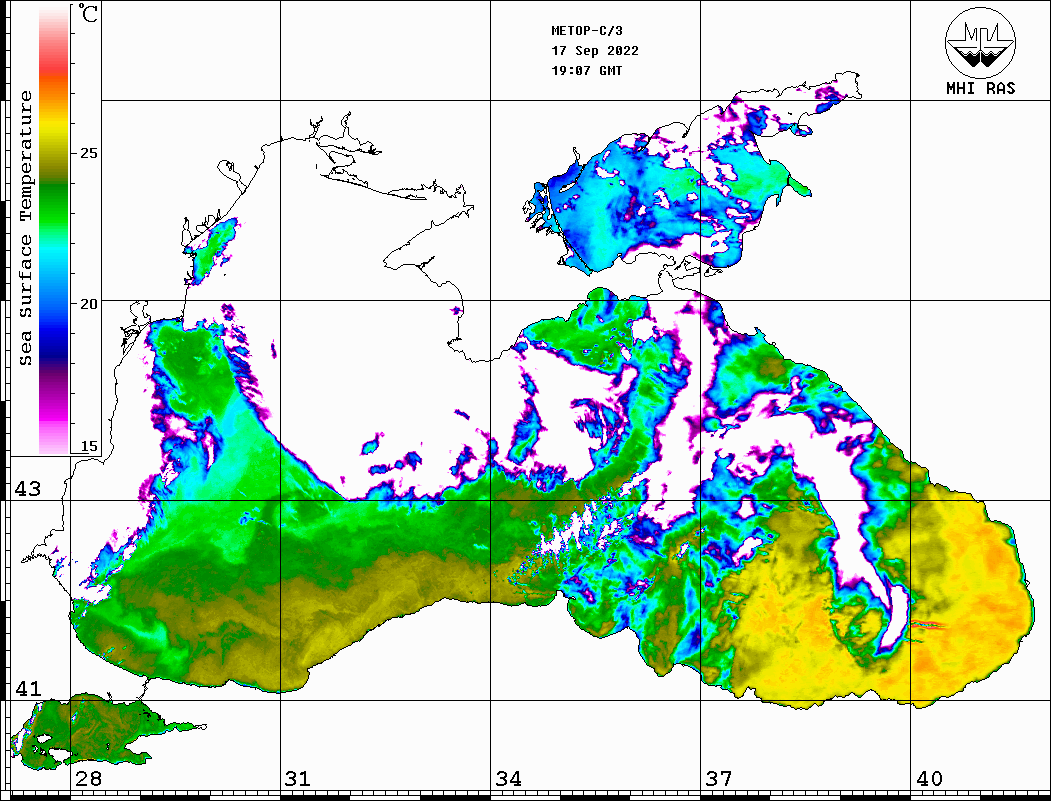Click the longitude label '31'

298,779
